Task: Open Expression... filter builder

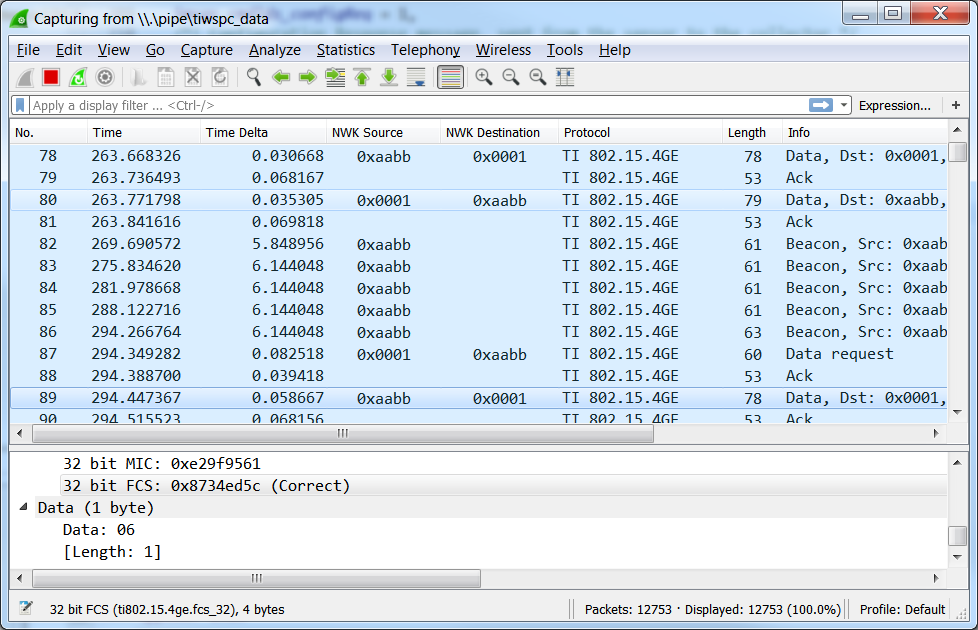Action: (x=894, y=105)
